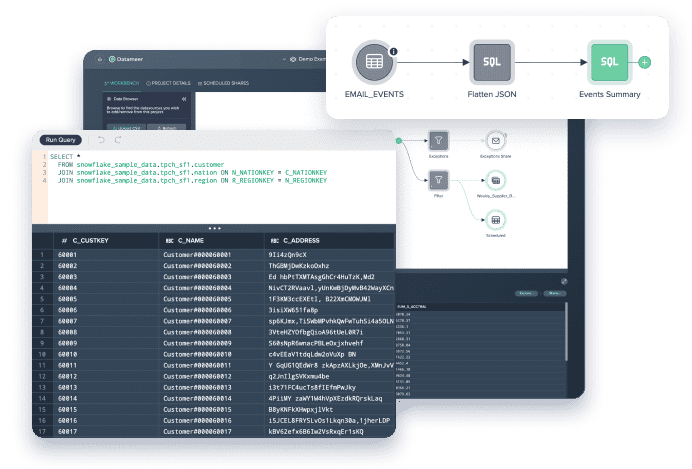692x469 pixels.
Task: Redo edit in query editor
Action: pyautogui.click(x=118, y=140)
